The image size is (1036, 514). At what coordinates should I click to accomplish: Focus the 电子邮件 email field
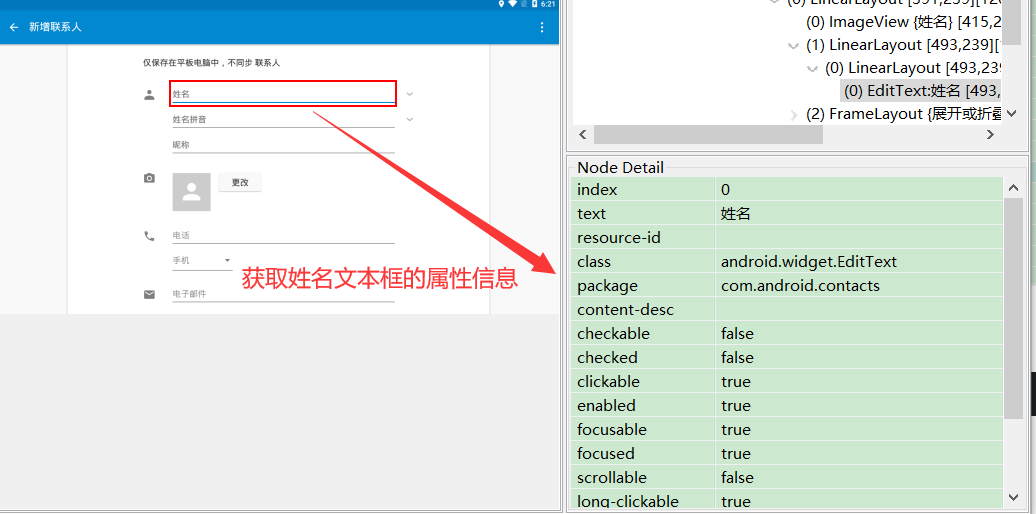[283, 294]
